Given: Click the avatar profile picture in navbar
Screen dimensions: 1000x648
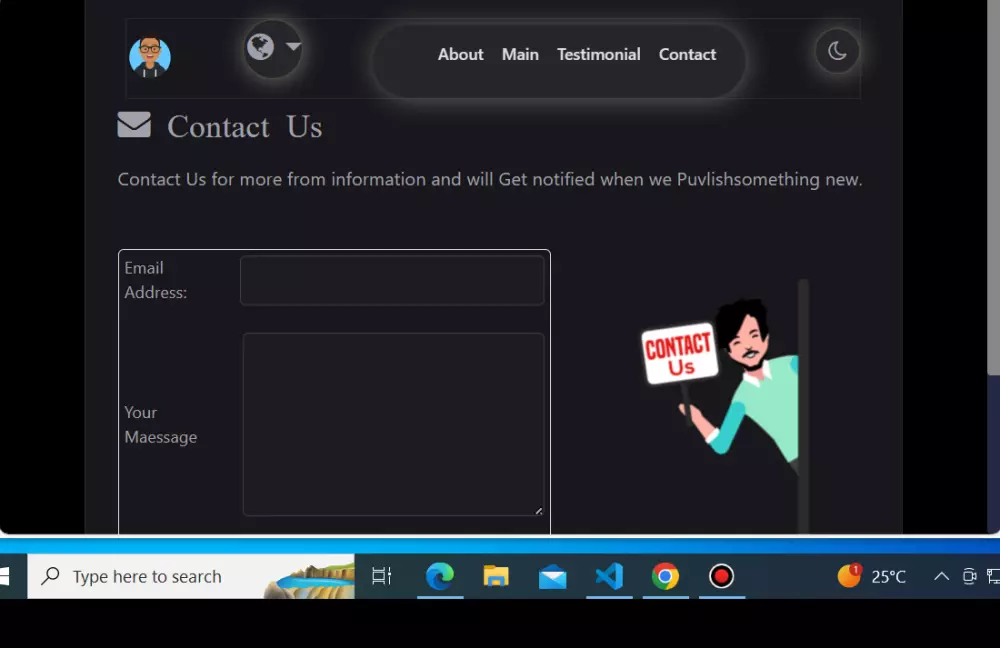Looking at the screenshot, I should [x=150, y=57].
